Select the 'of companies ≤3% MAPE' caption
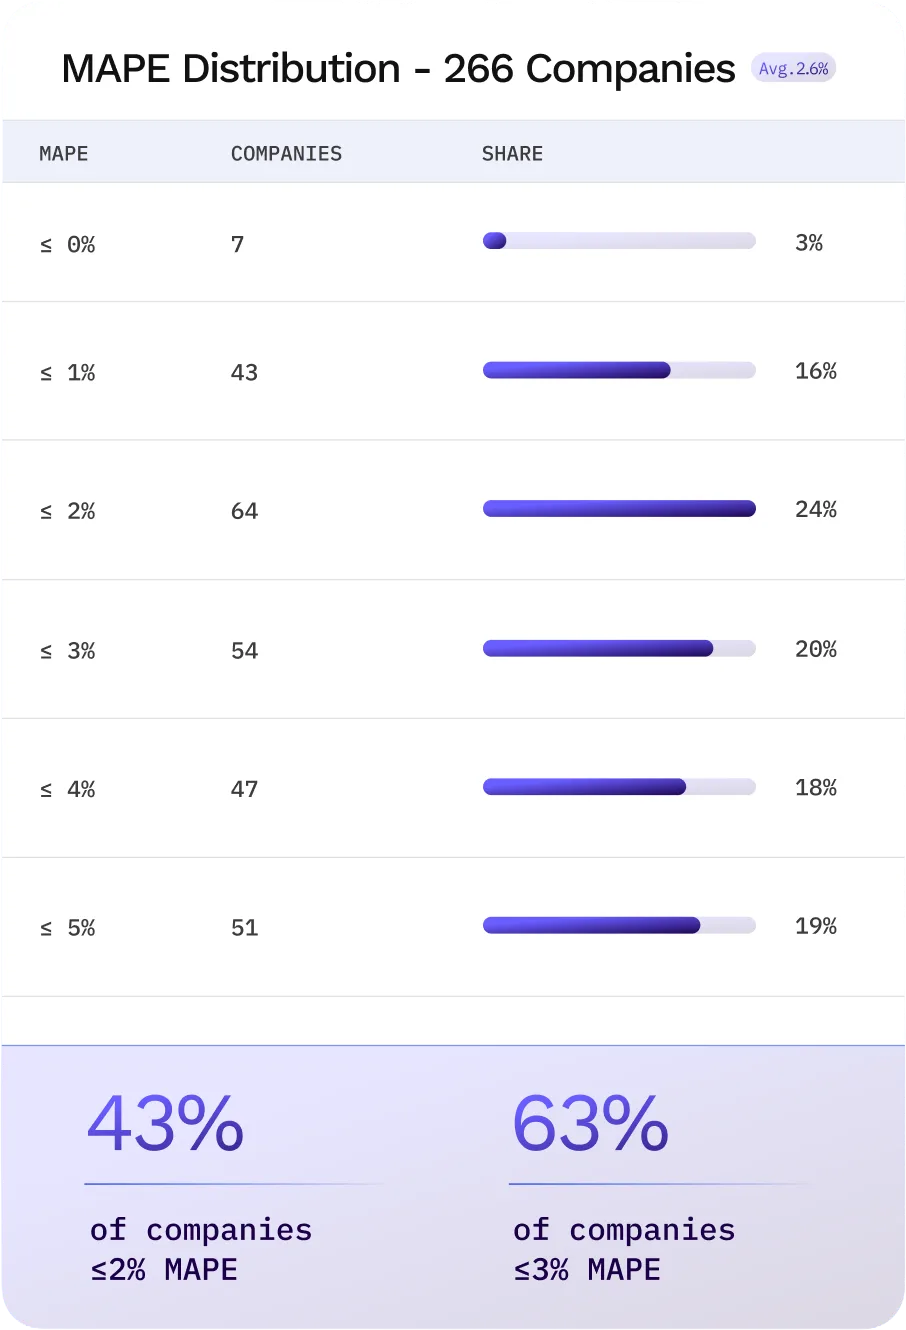 pyautogui.click(x=624, y=1250)
